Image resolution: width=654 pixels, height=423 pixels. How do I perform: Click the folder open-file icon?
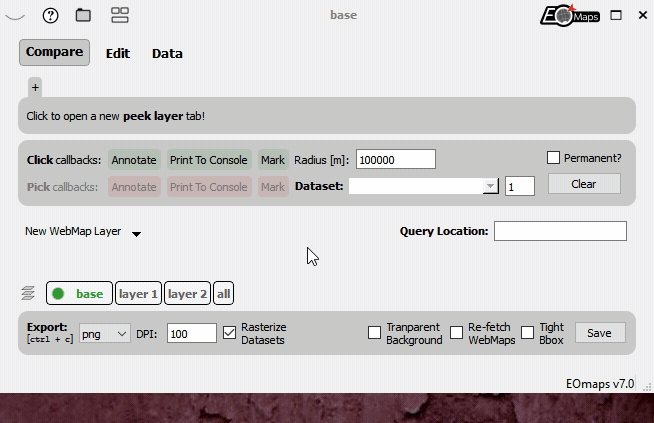(83, 15)
